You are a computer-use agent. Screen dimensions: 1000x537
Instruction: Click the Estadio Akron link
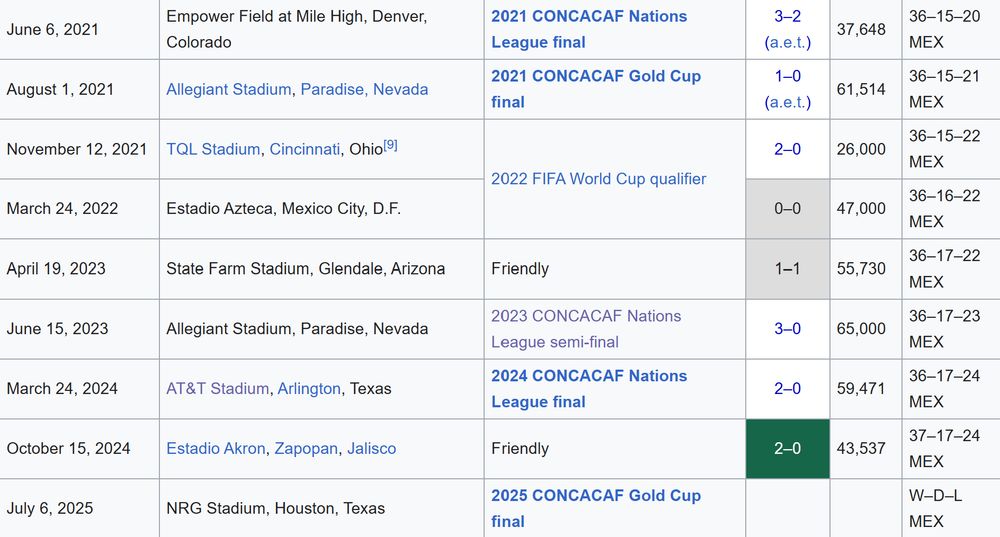pos(216,449)
